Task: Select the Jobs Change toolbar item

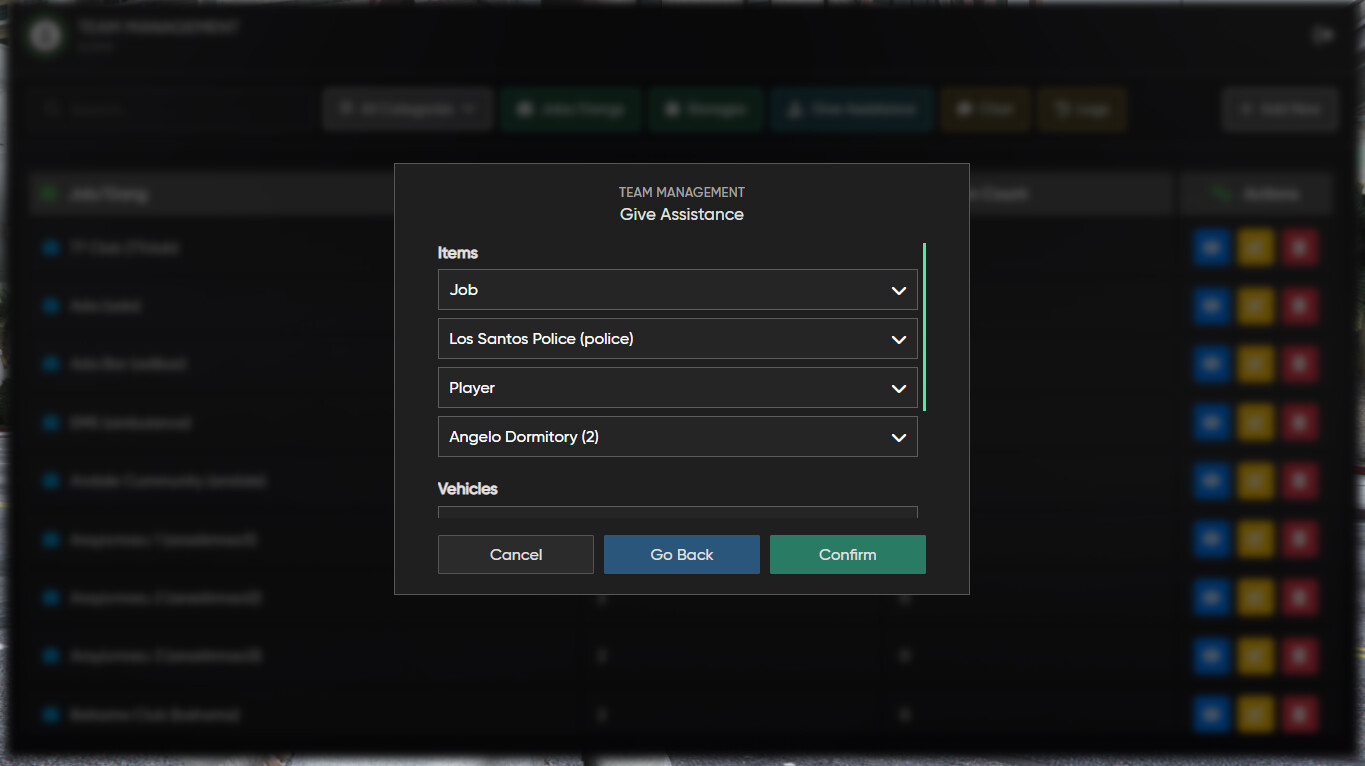Action: (570, 109)
